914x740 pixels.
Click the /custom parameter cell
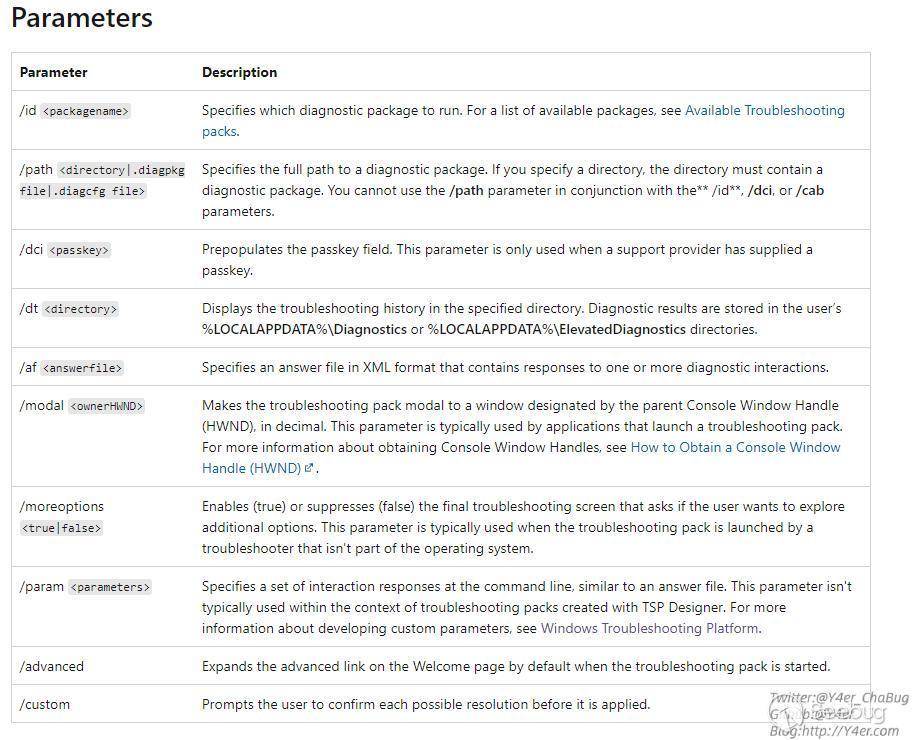point(45,704)
